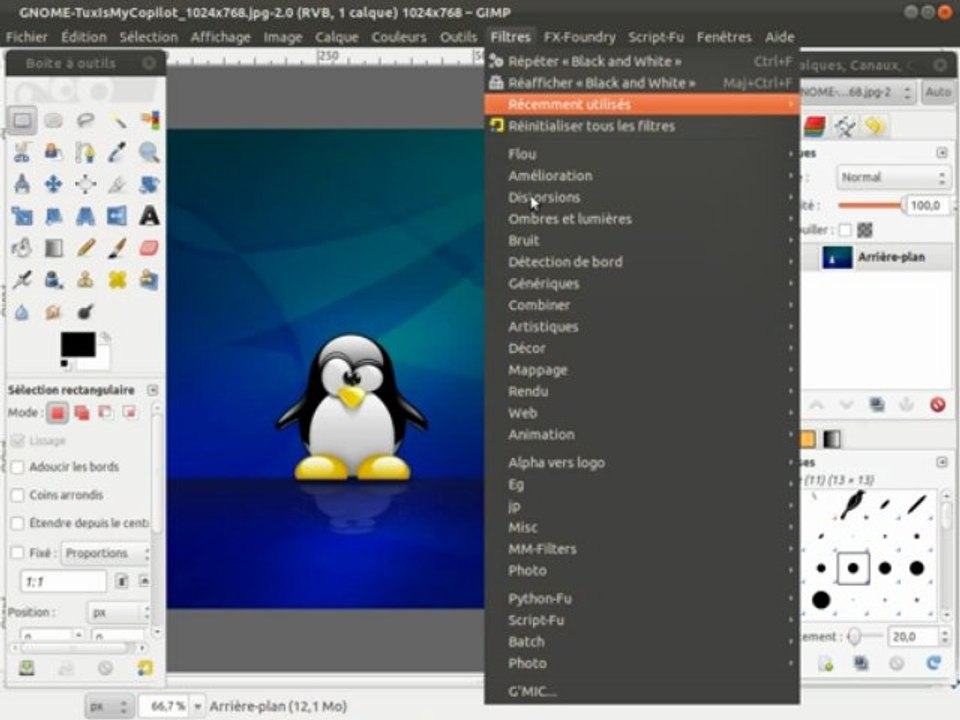Save tool options button at bottom of toolbox
The width and height of the screenshot is (960, 720).
pos(26,667)
